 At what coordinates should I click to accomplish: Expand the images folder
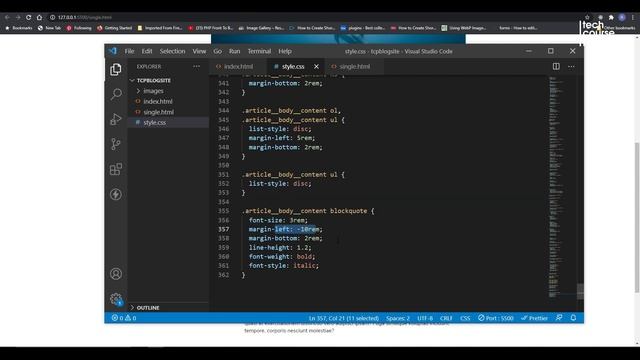point(153,91)
